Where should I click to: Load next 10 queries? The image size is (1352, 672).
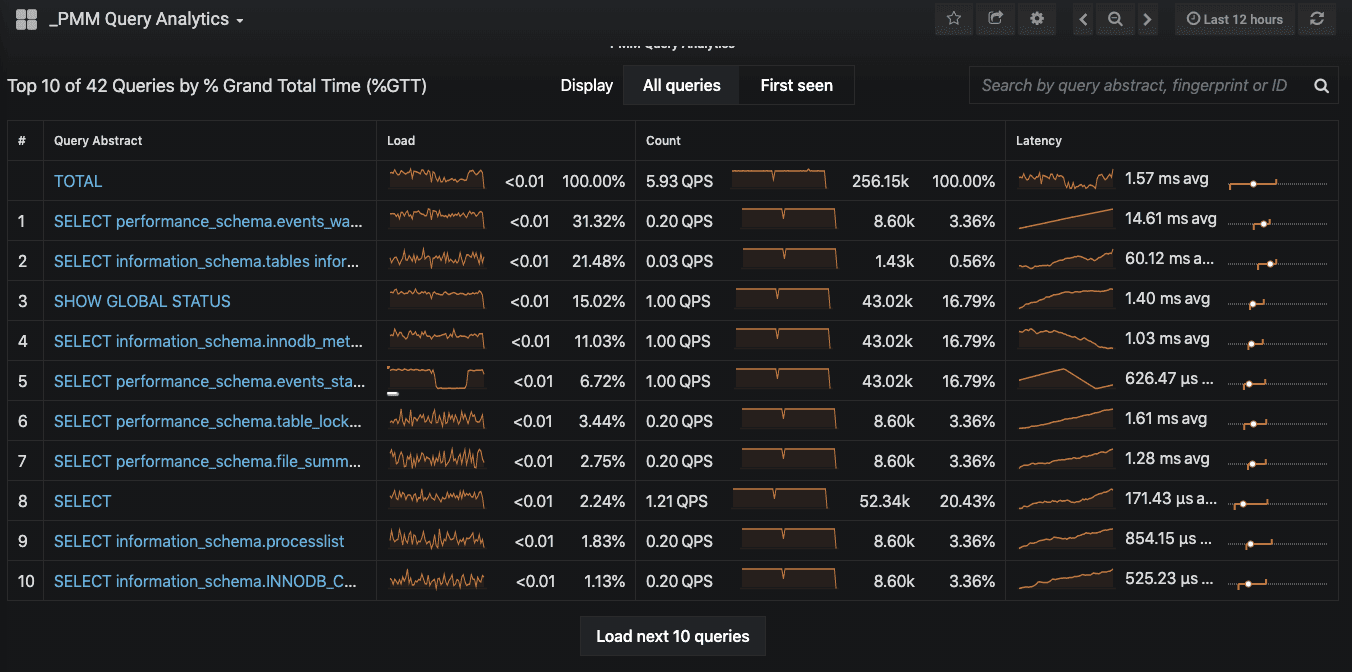tap(673, 636)
